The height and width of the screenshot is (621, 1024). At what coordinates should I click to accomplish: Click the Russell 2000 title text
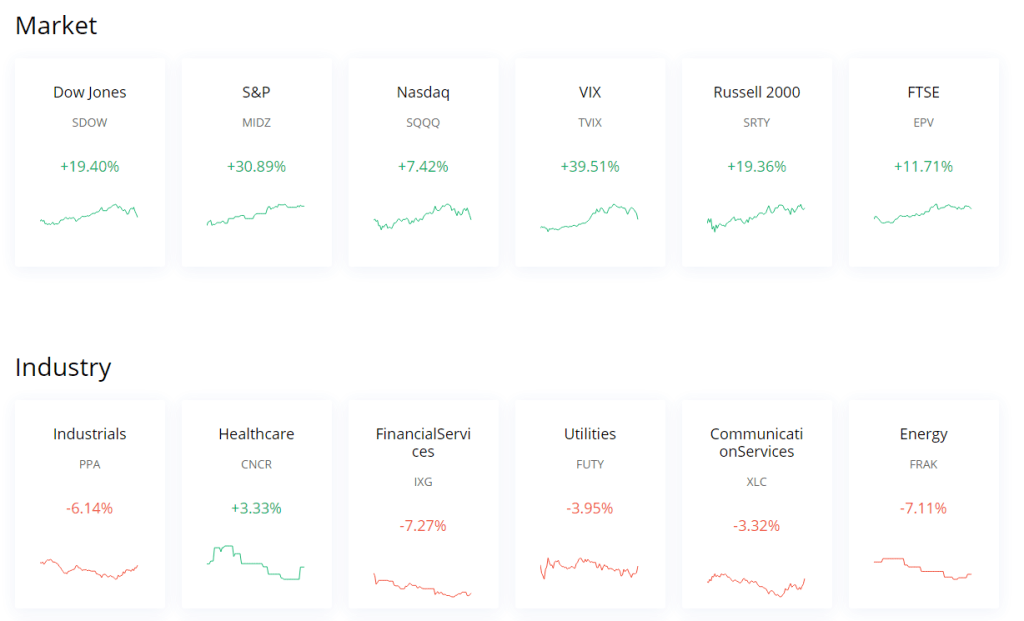click(x=756, y=92)
